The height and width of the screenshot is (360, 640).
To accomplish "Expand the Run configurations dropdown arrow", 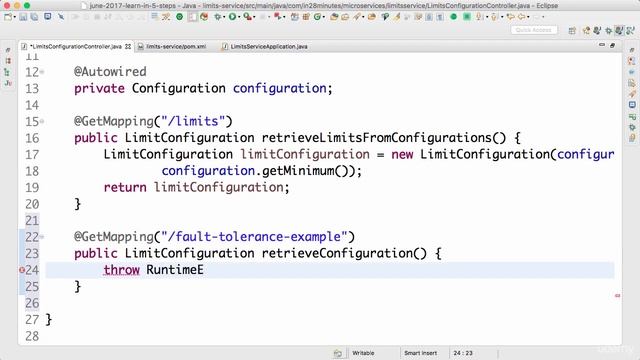I will tap(239, 17).
